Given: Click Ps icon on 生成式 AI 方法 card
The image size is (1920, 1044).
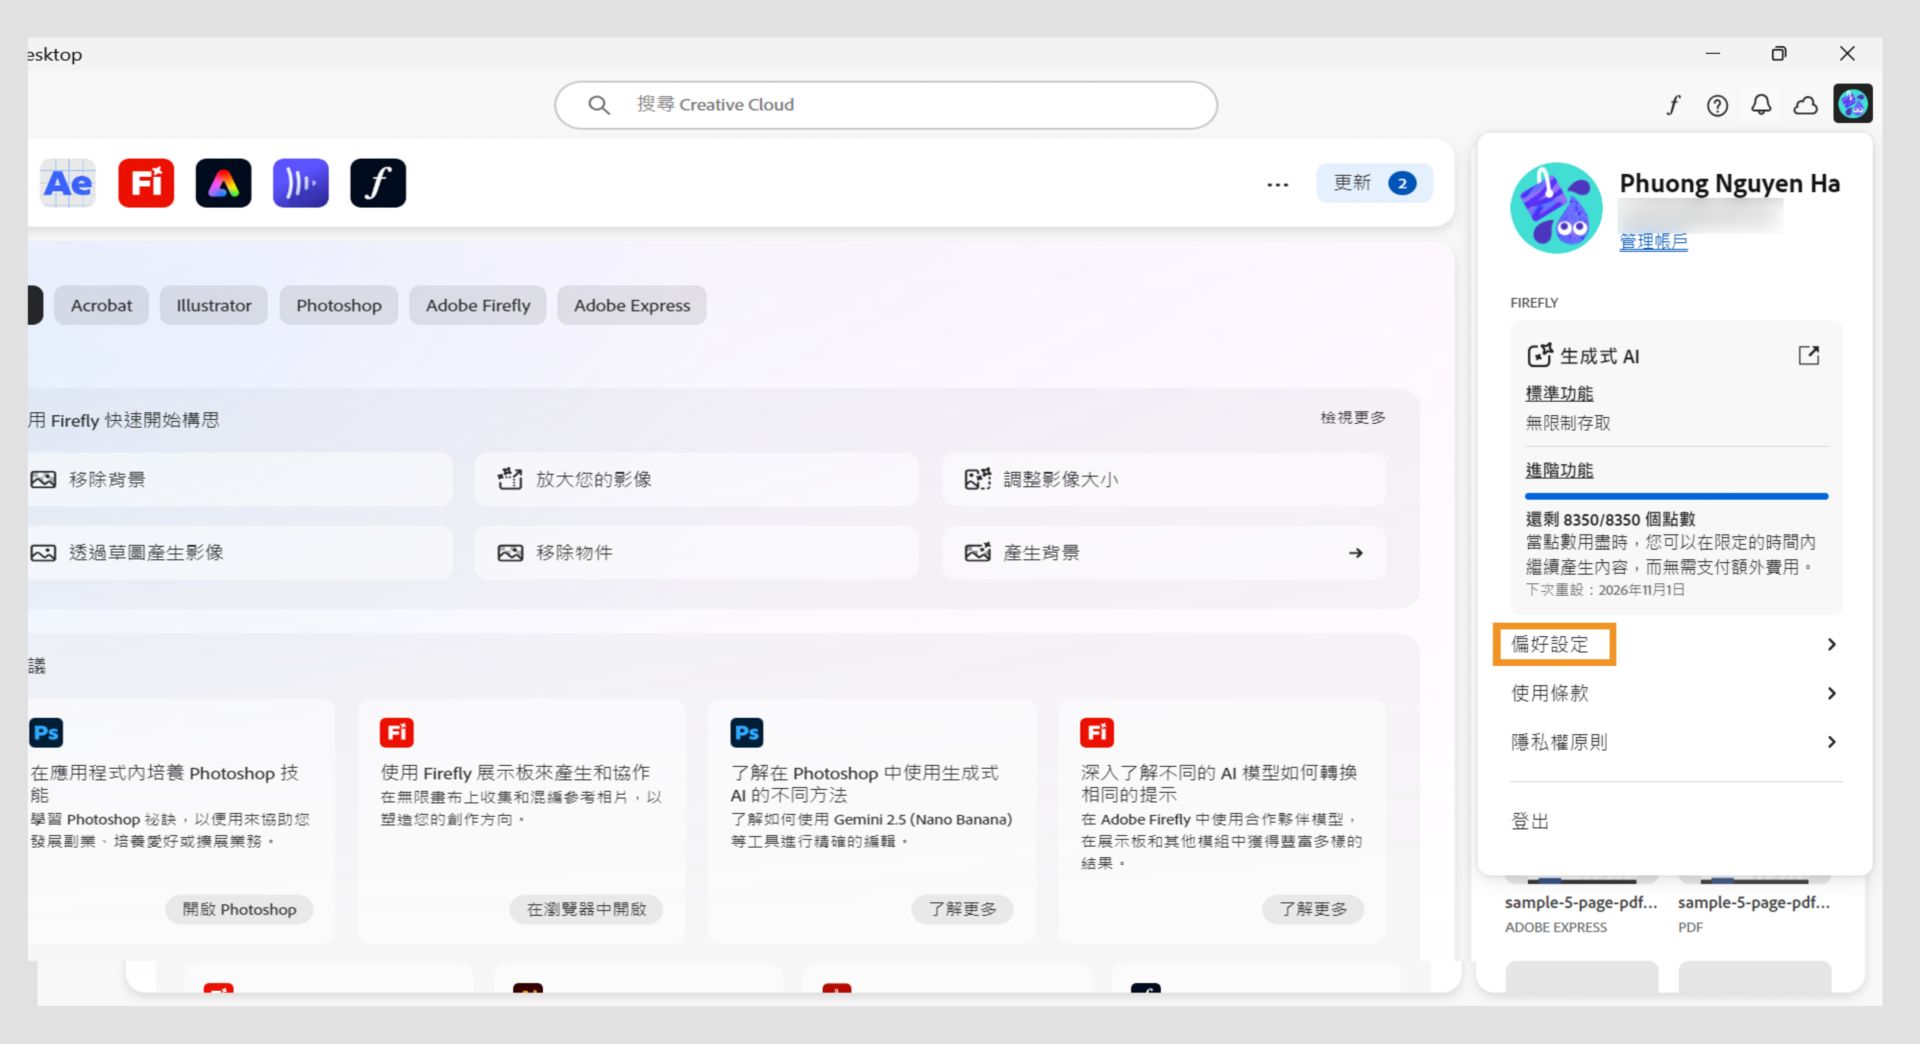Looking at the screenshot, I should [747, 732].
